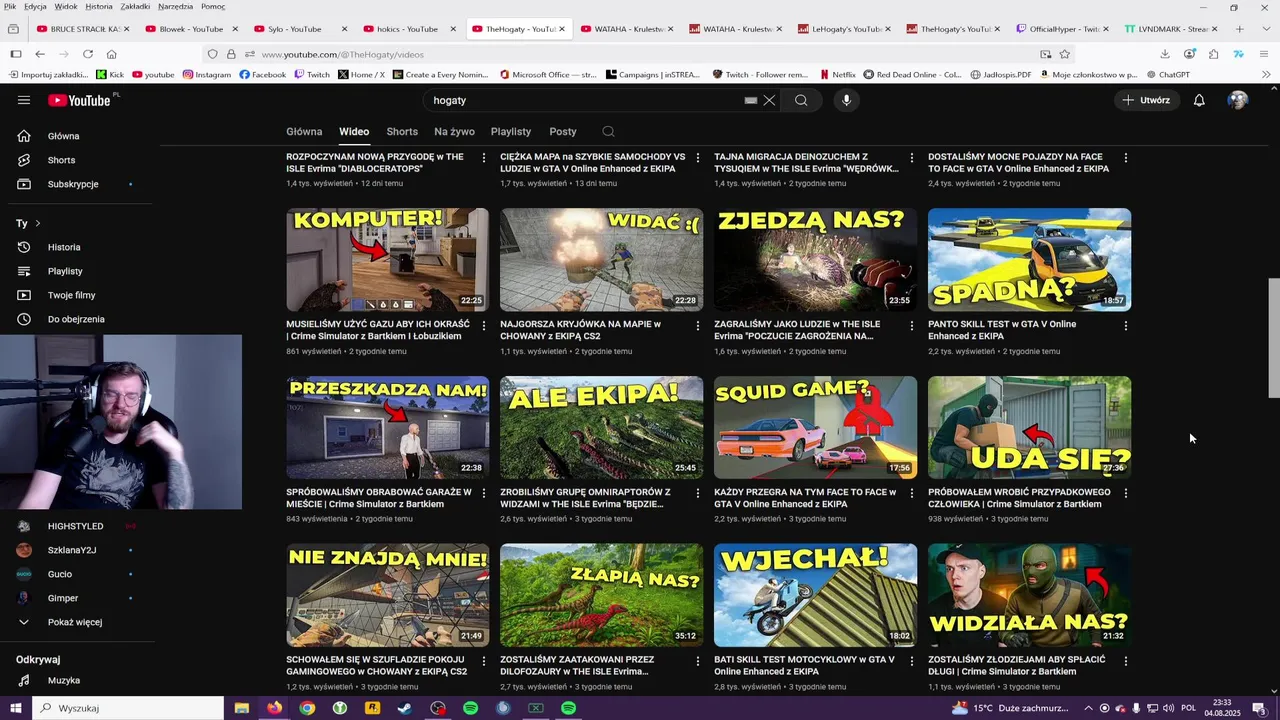Open File Explorer from the taskbar

[x=241, y=708]
